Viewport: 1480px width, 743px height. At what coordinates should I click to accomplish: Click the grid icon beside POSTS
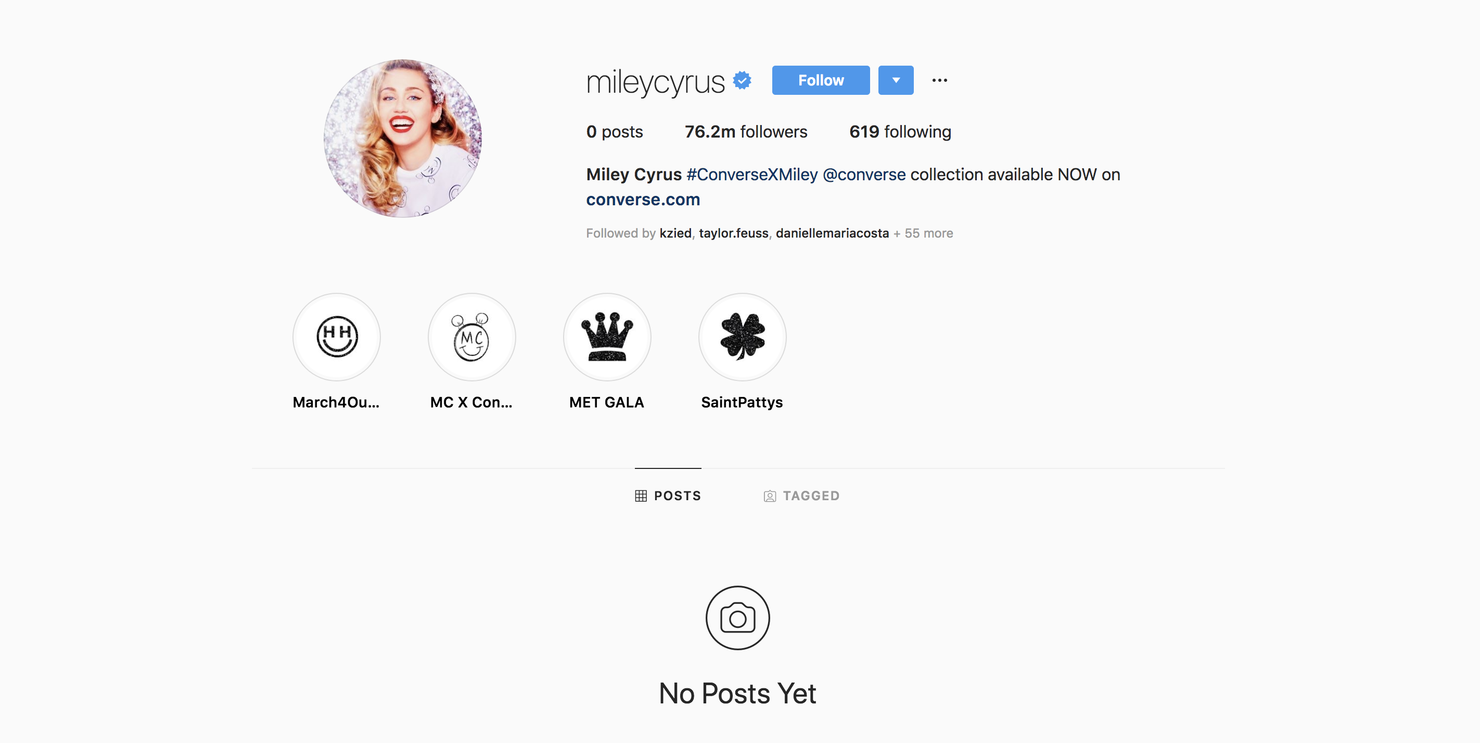(641, 496)
